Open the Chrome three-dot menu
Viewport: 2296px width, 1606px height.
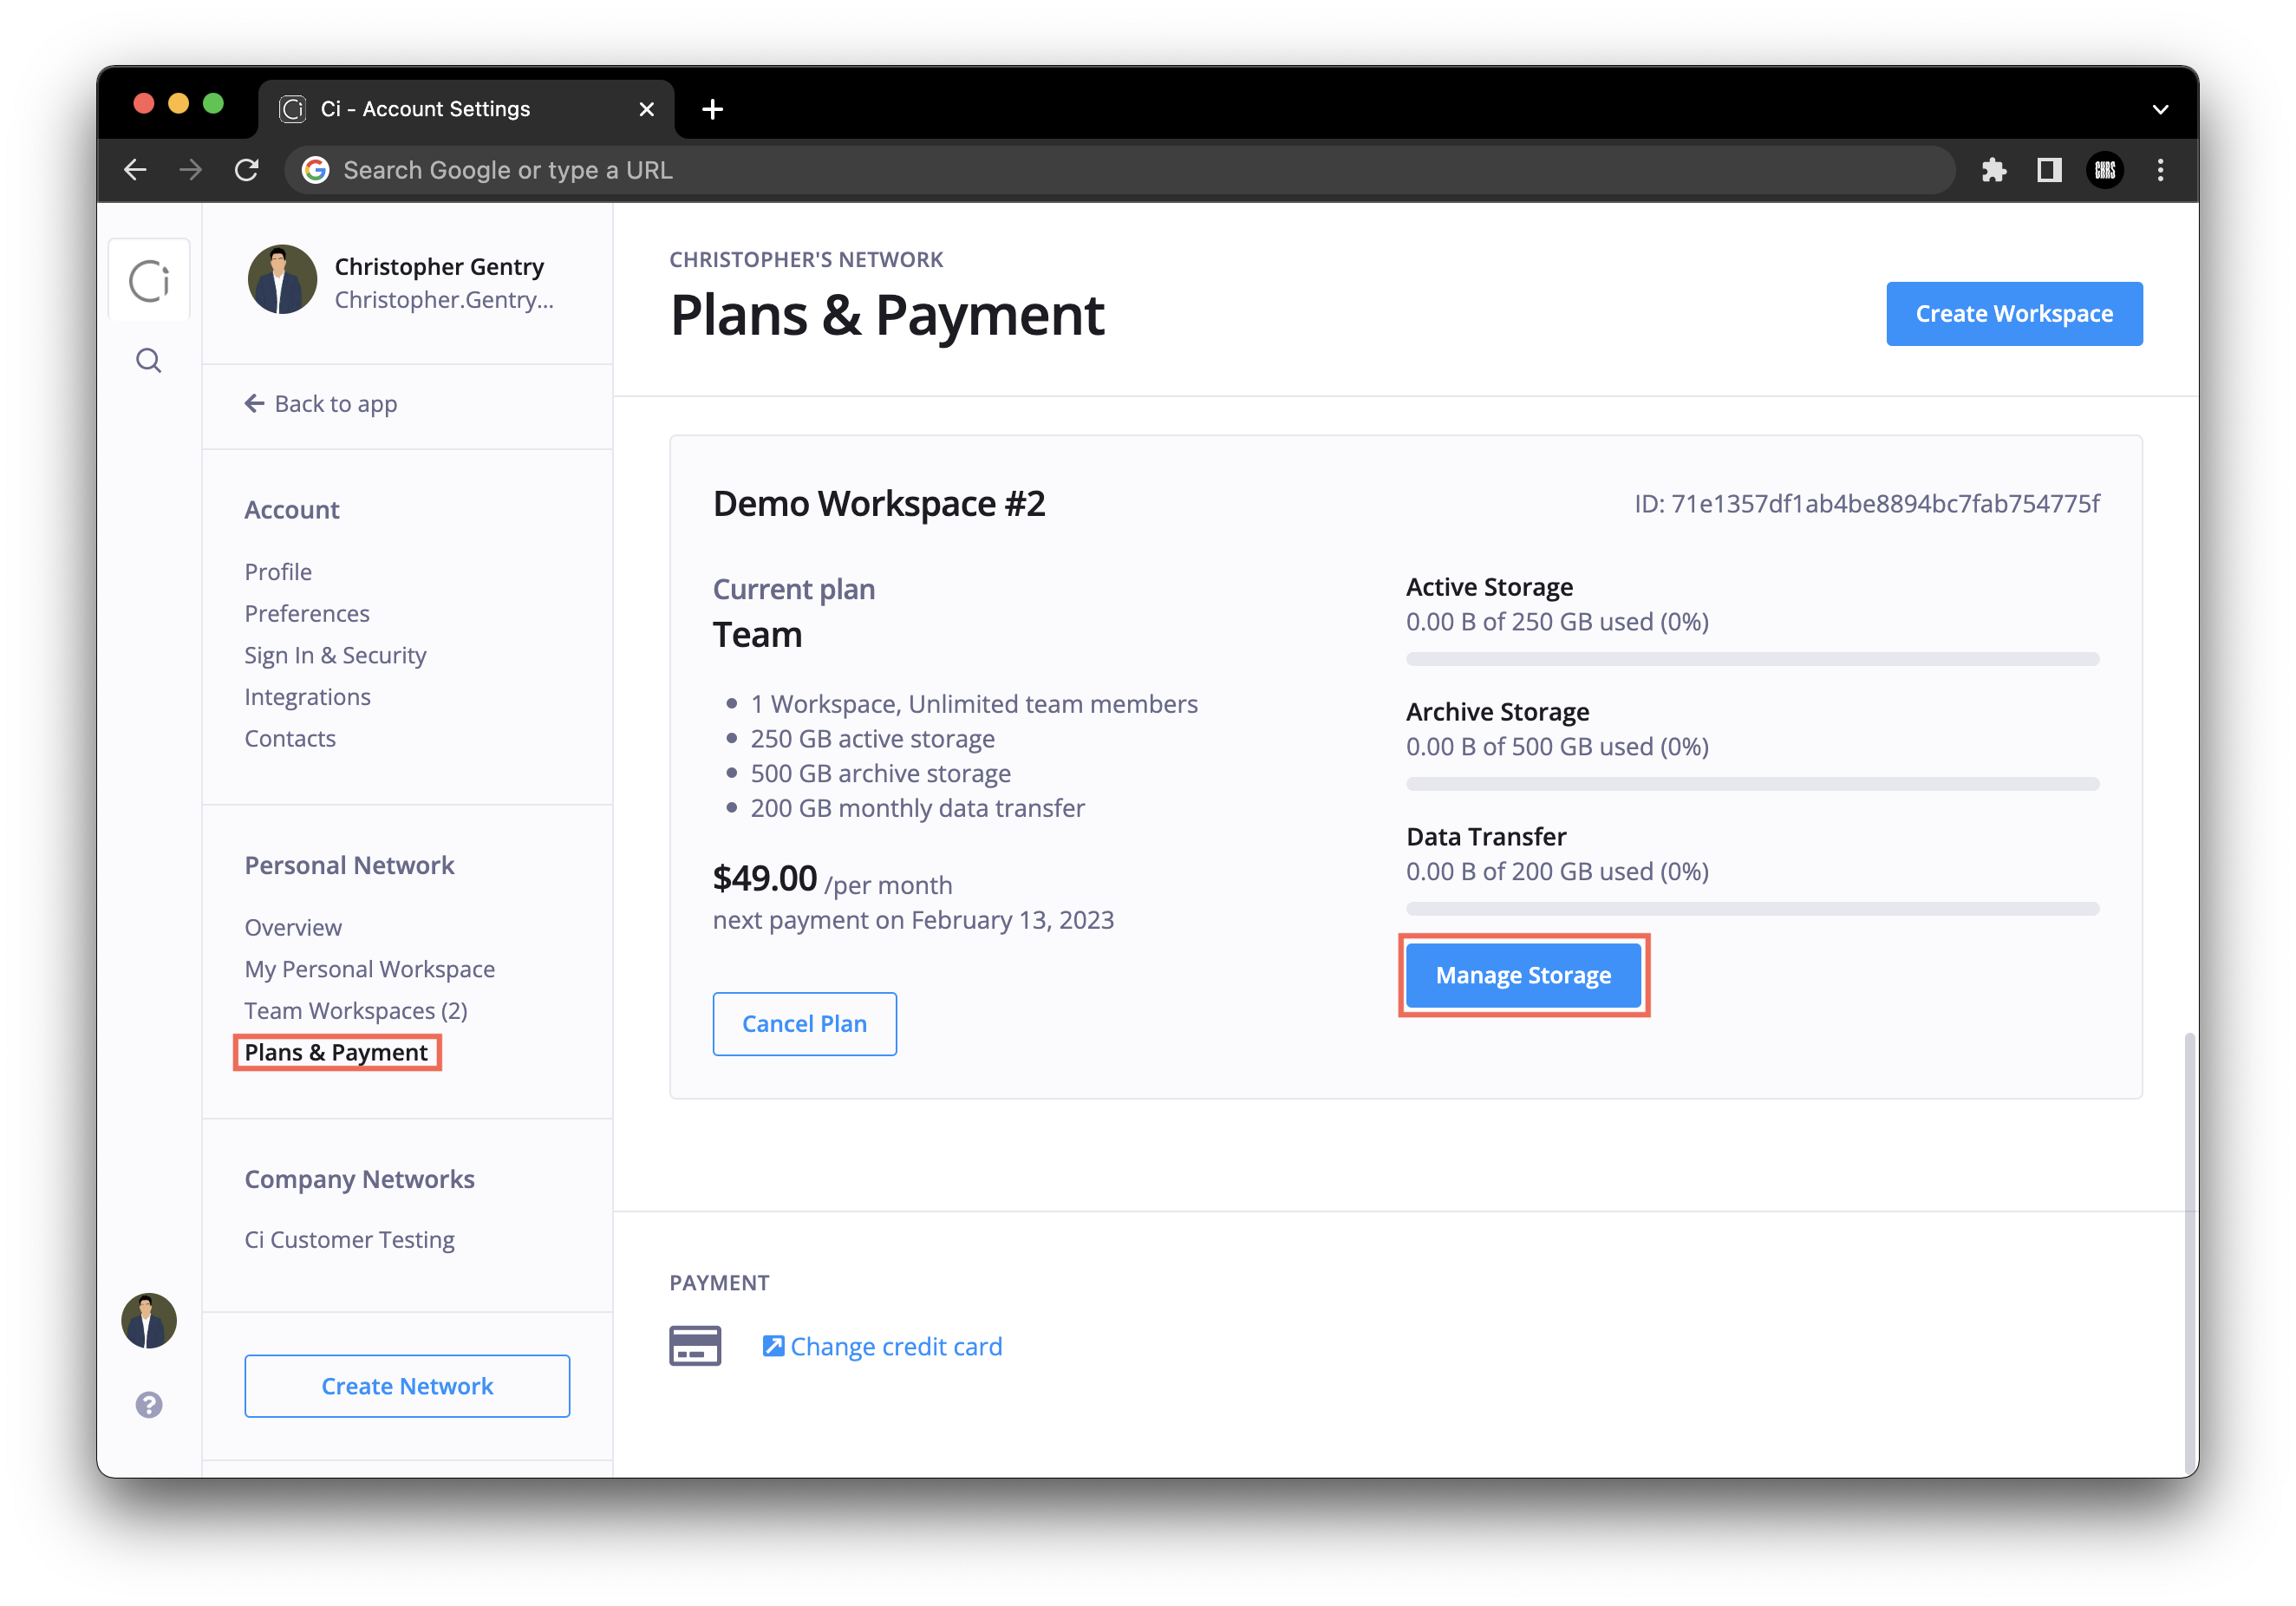pyautogui.click(x=2160, y=170)
